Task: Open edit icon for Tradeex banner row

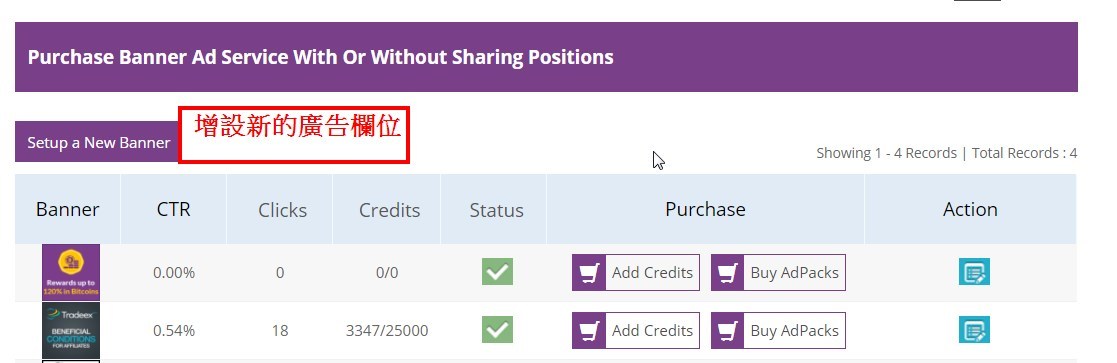Action: point(974,330)
